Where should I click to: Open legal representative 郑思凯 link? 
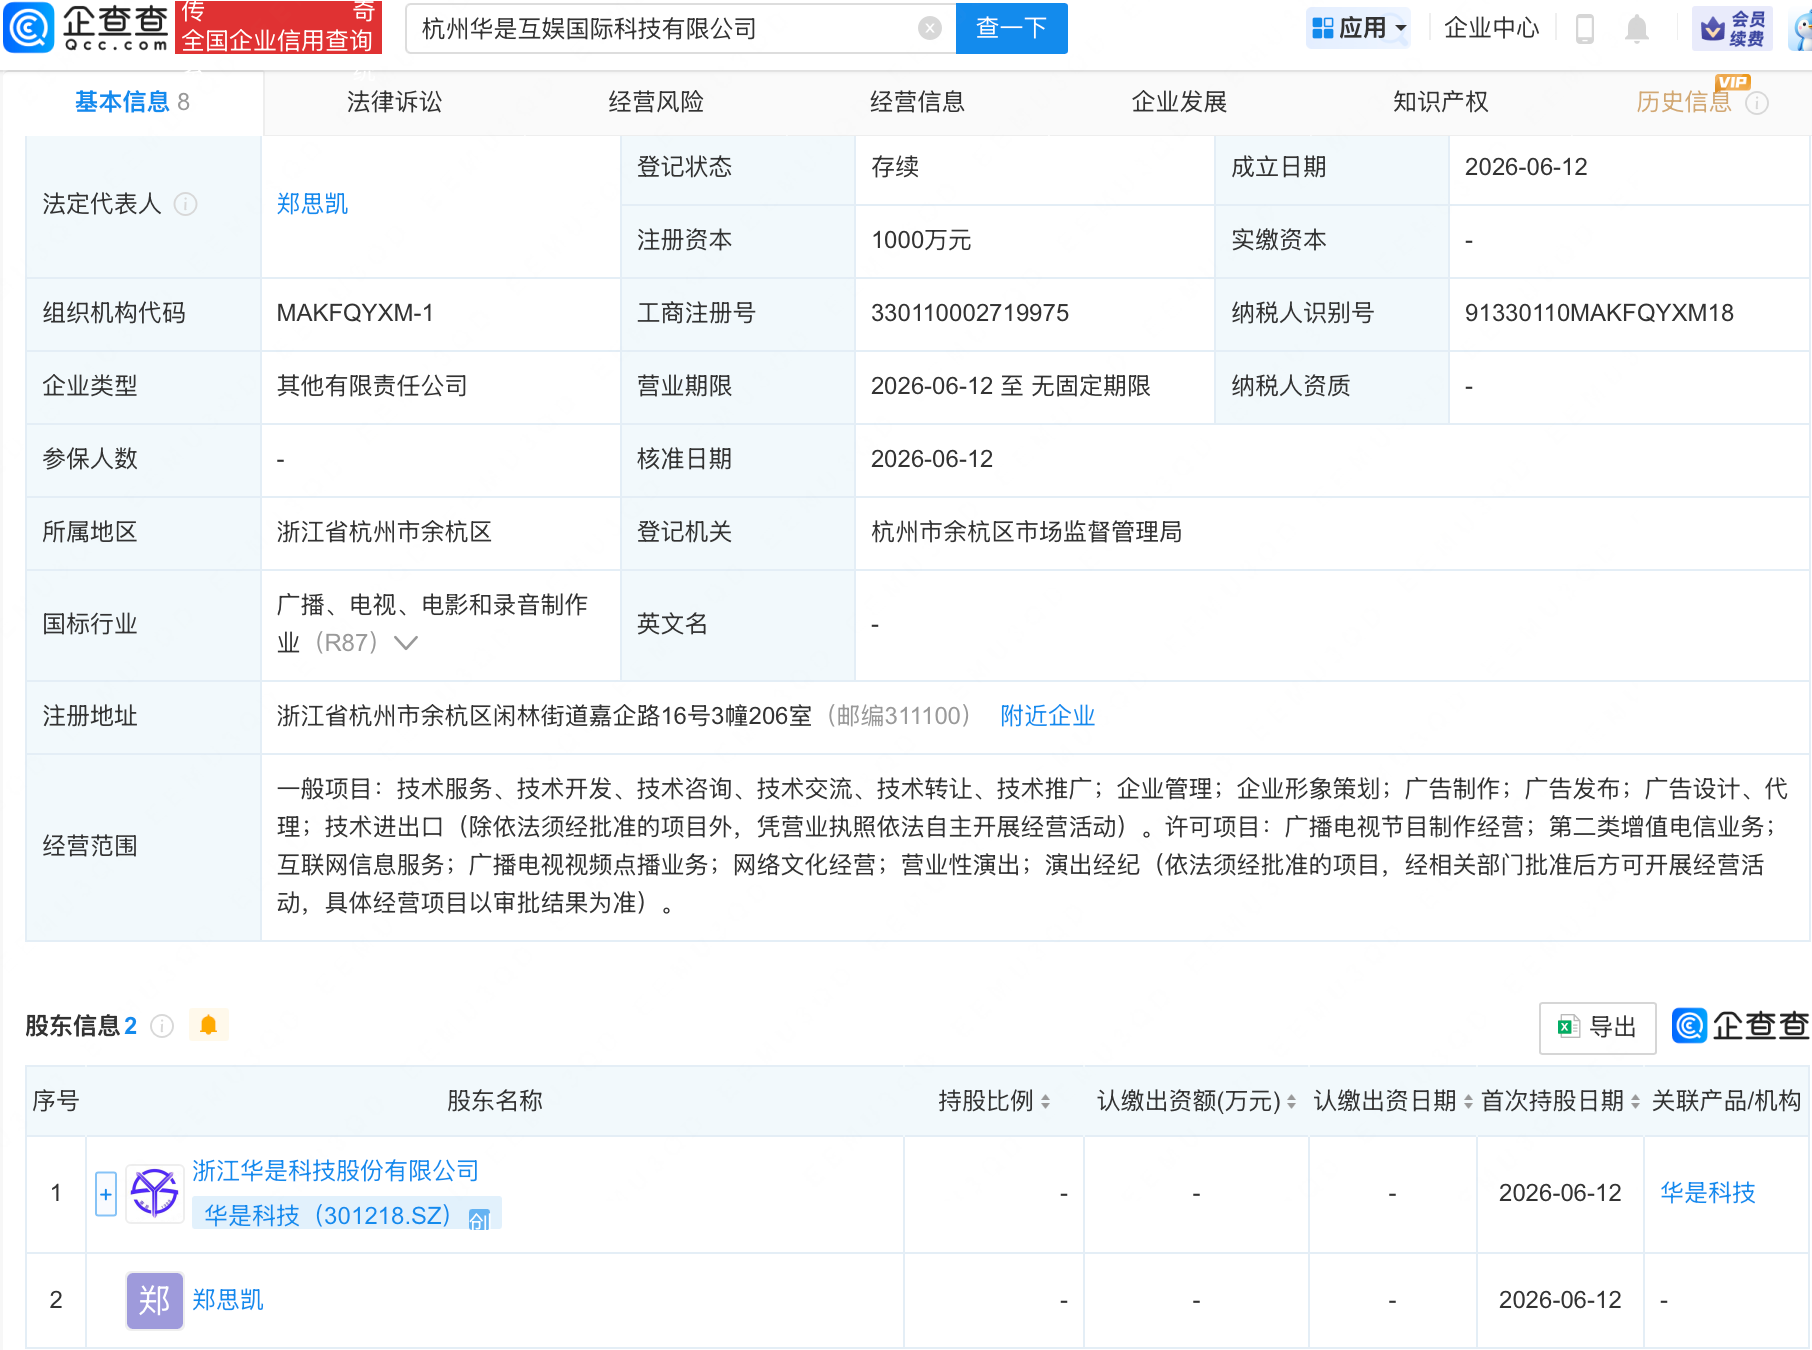coord(312,204)
